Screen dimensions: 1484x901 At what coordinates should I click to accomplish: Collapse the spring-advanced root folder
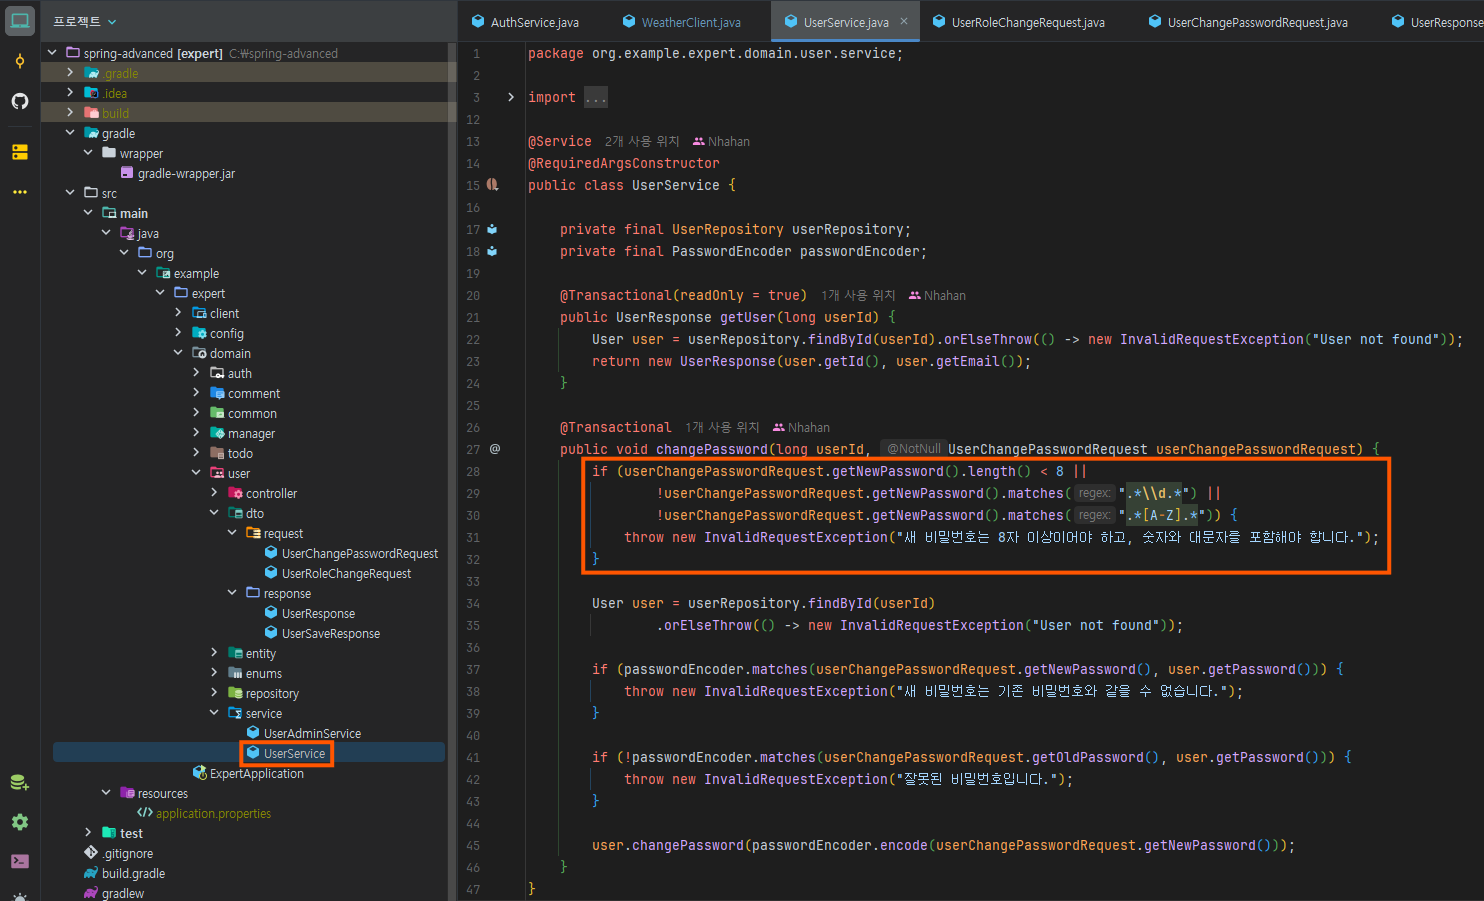coord(52,52)
